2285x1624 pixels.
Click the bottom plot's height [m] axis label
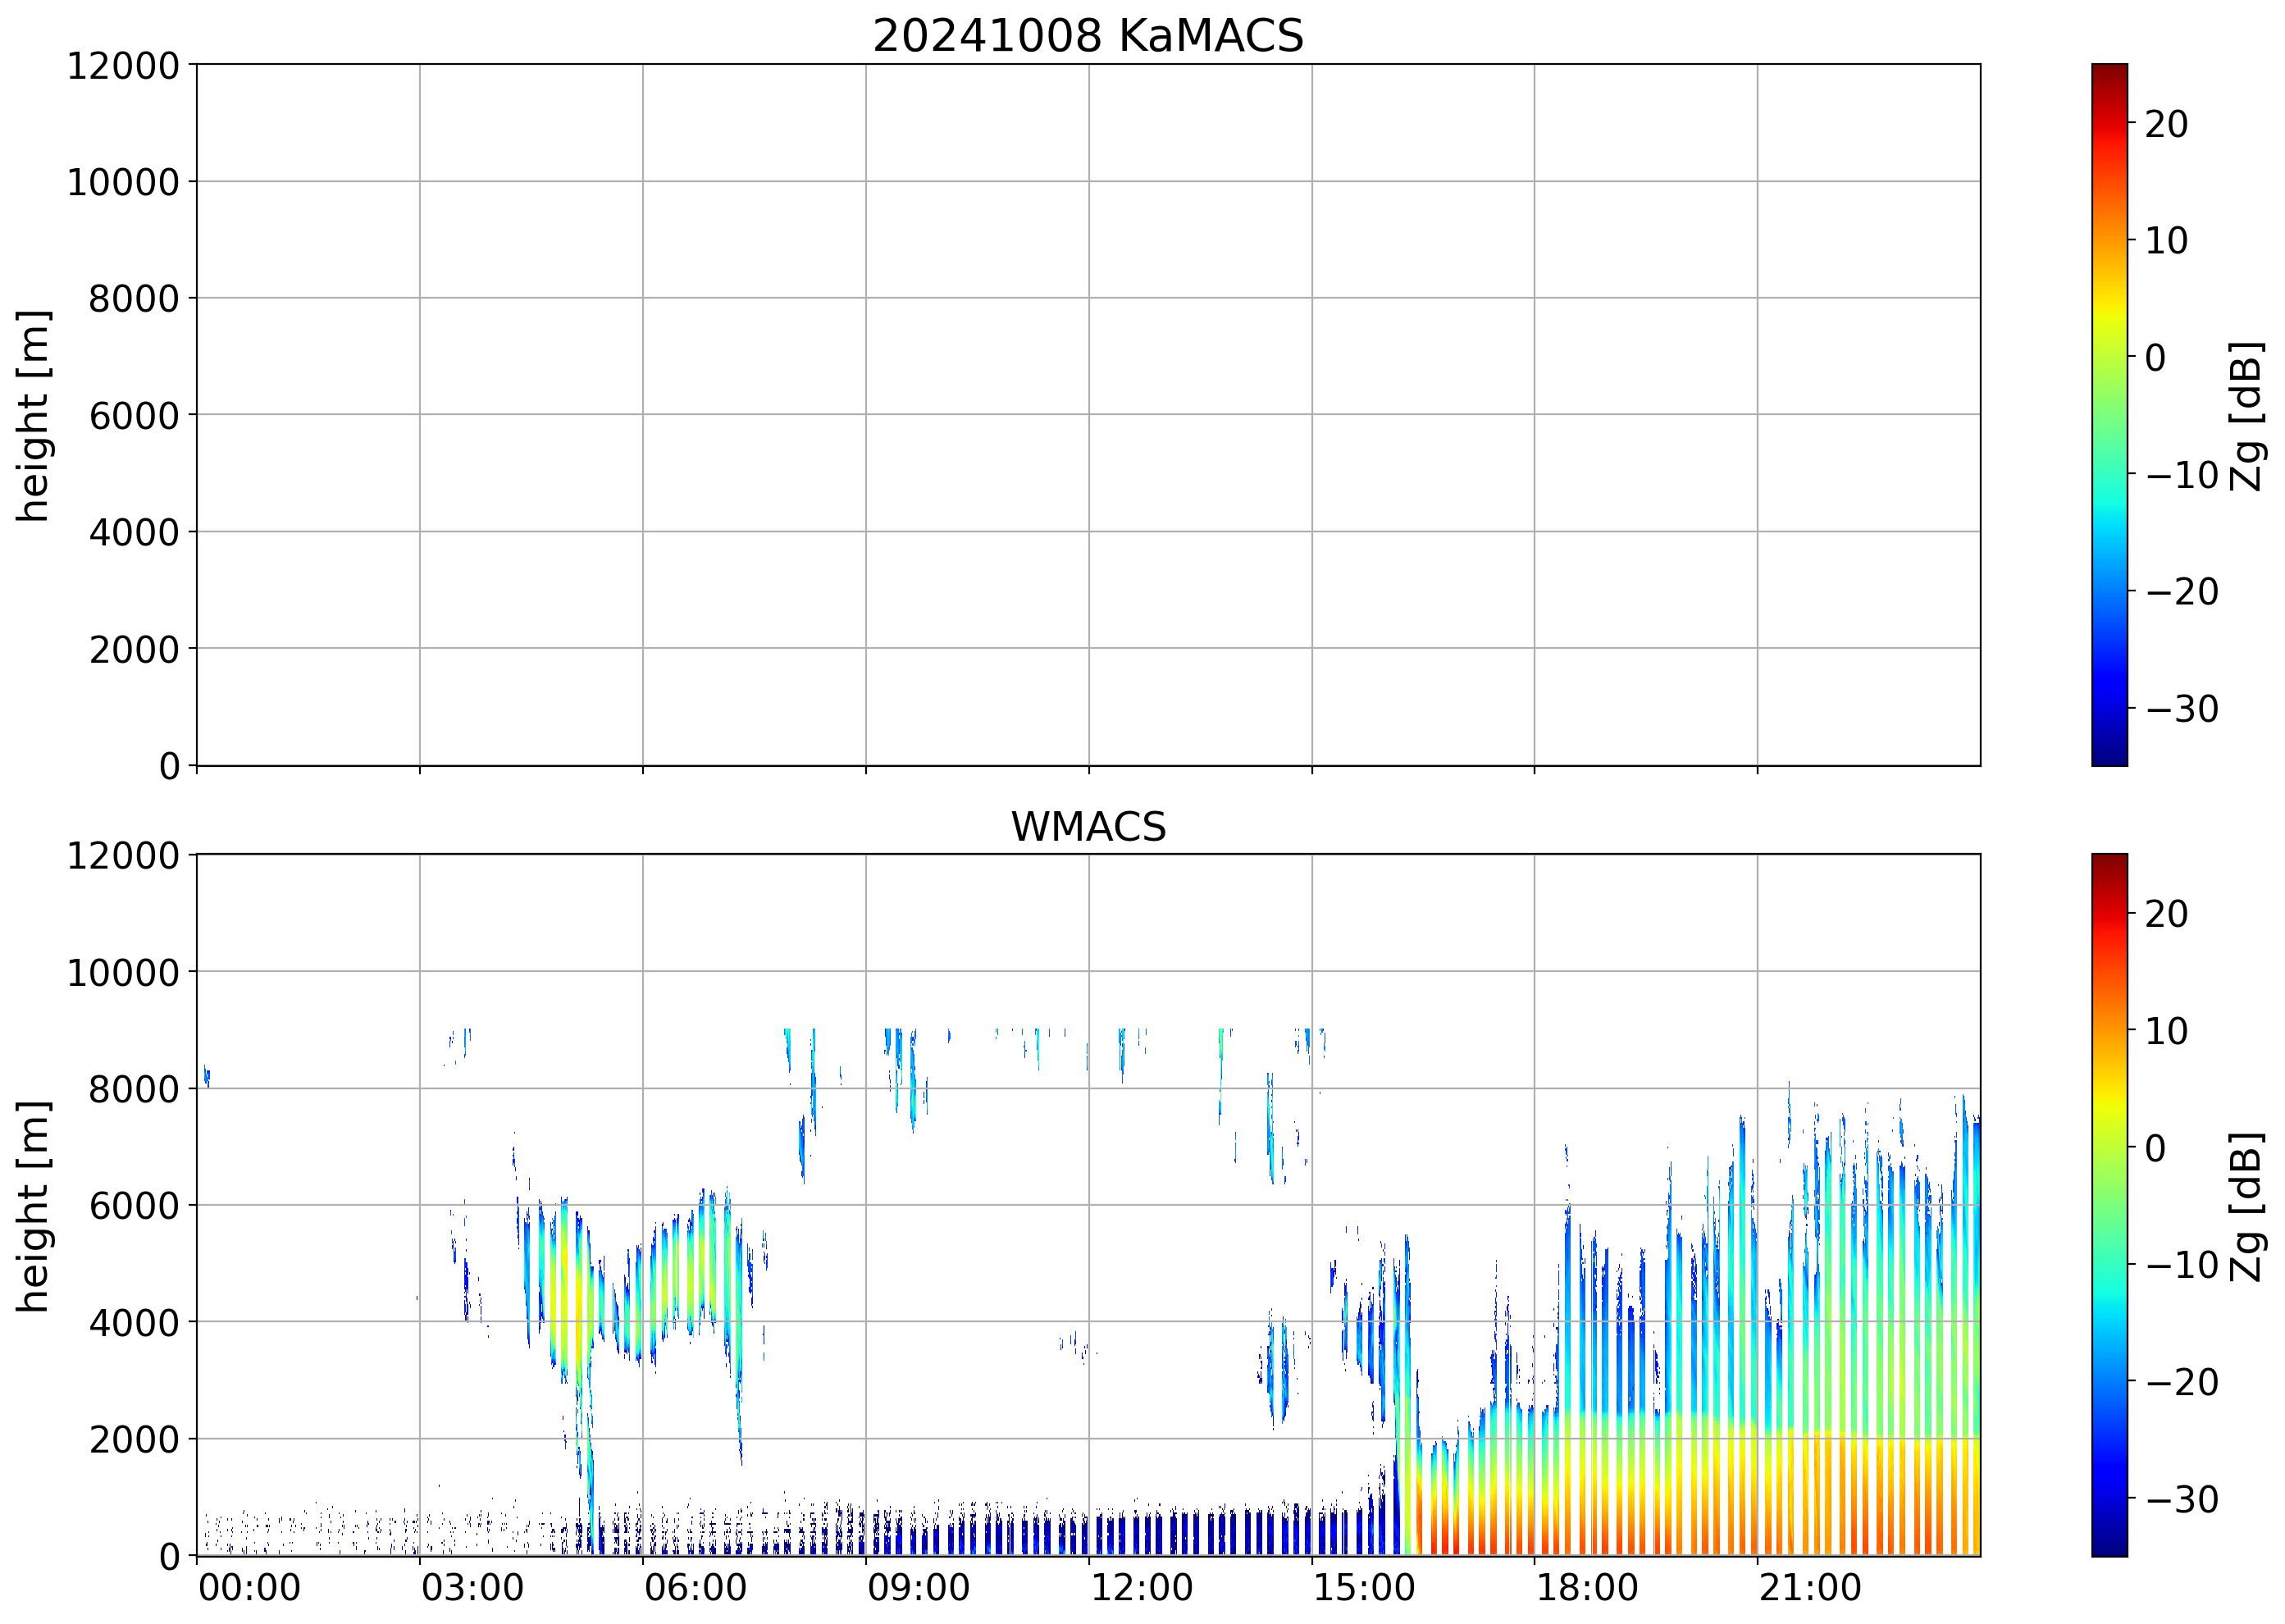pyautogui.click(x=32, y=1206)
